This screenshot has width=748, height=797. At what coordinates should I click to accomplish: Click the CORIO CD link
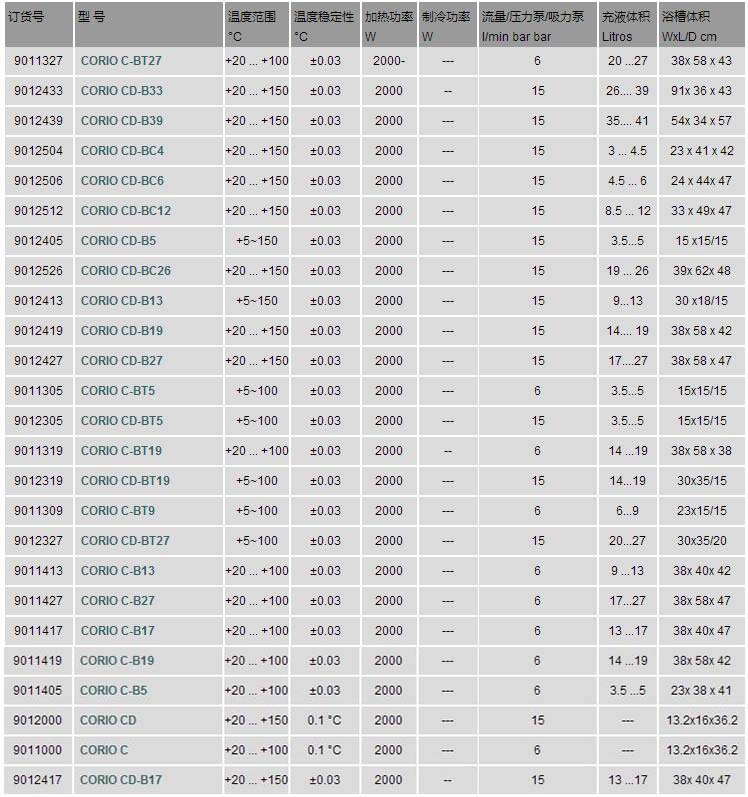pyautogui.click(x=108, y=720)
